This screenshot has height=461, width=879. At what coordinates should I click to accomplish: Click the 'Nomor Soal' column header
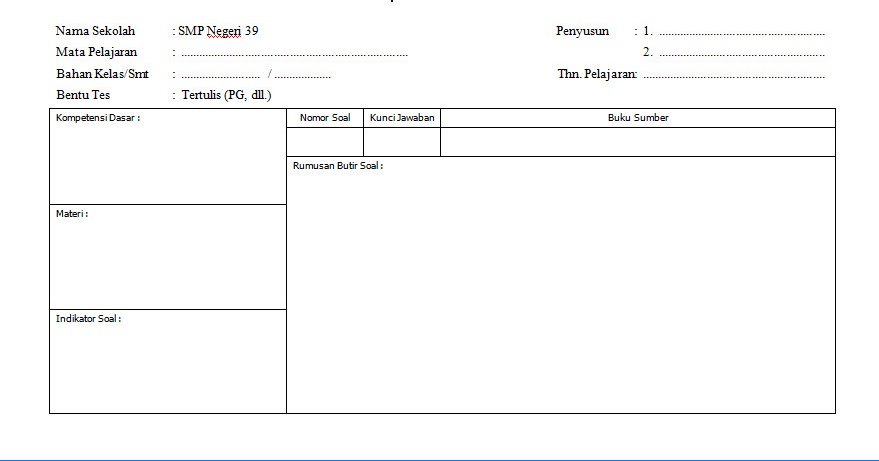coord(325,118)
